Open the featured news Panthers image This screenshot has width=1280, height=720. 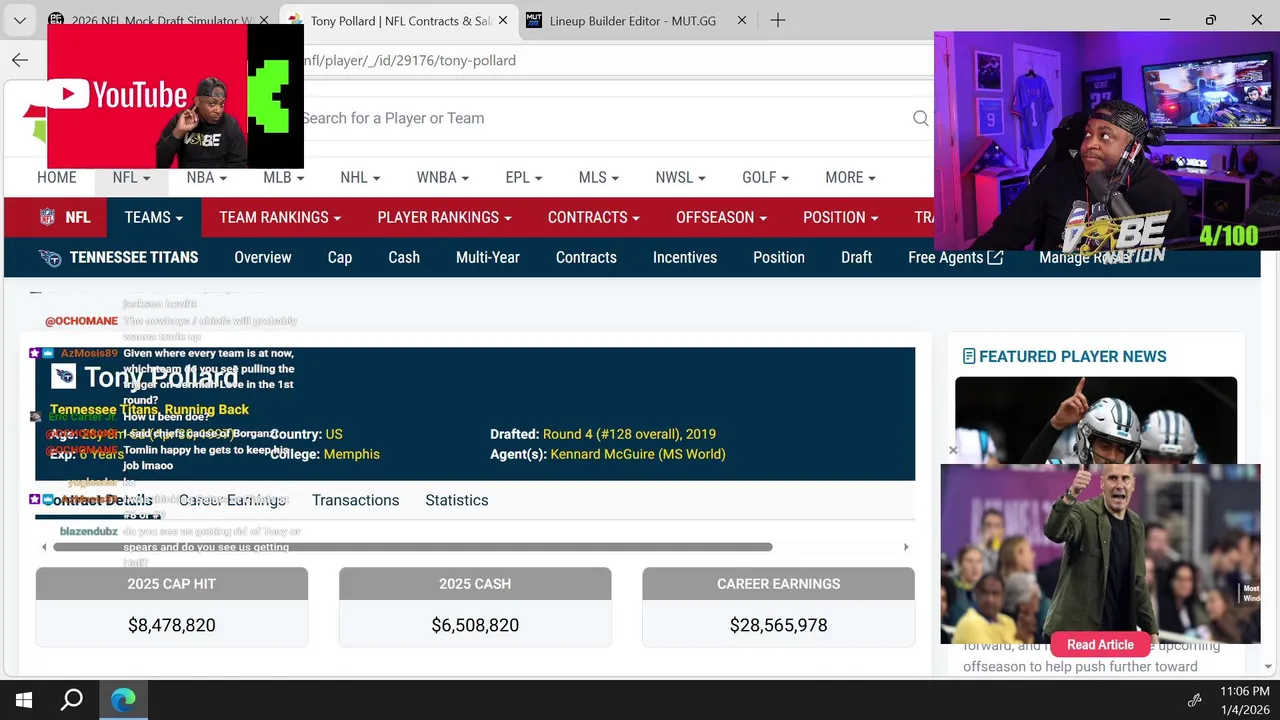click(1096, 420)
